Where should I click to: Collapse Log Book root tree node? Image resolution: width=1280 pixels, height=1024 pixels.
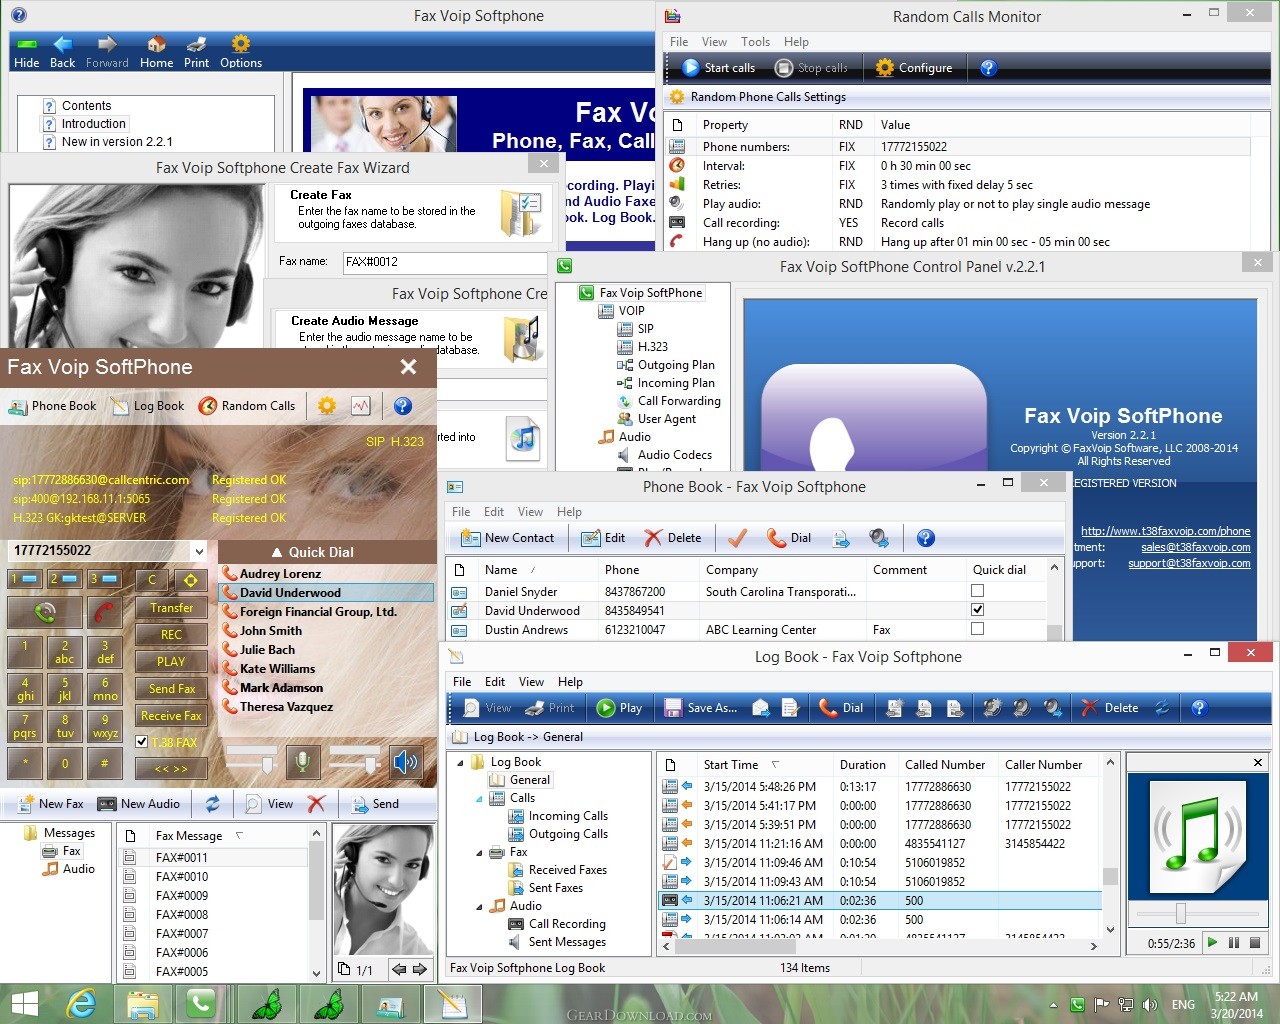461,762
